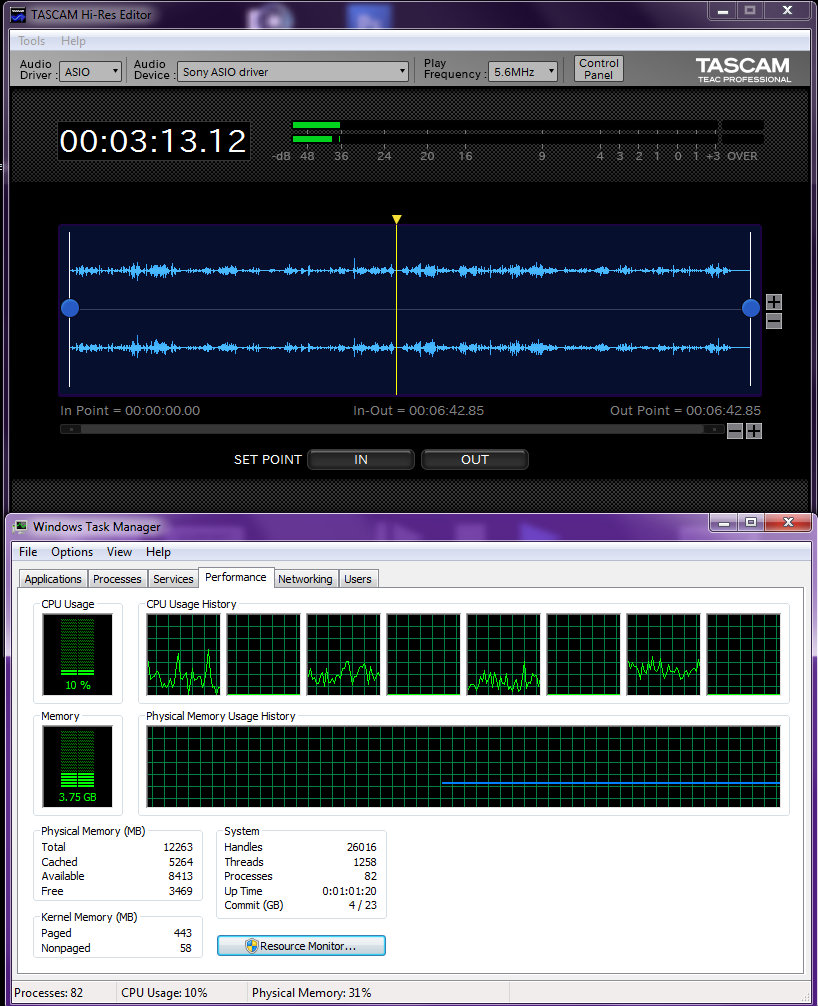
Task: Open the View menu in Task Manager
Action: pyautogui.click(x=119, y=552)
